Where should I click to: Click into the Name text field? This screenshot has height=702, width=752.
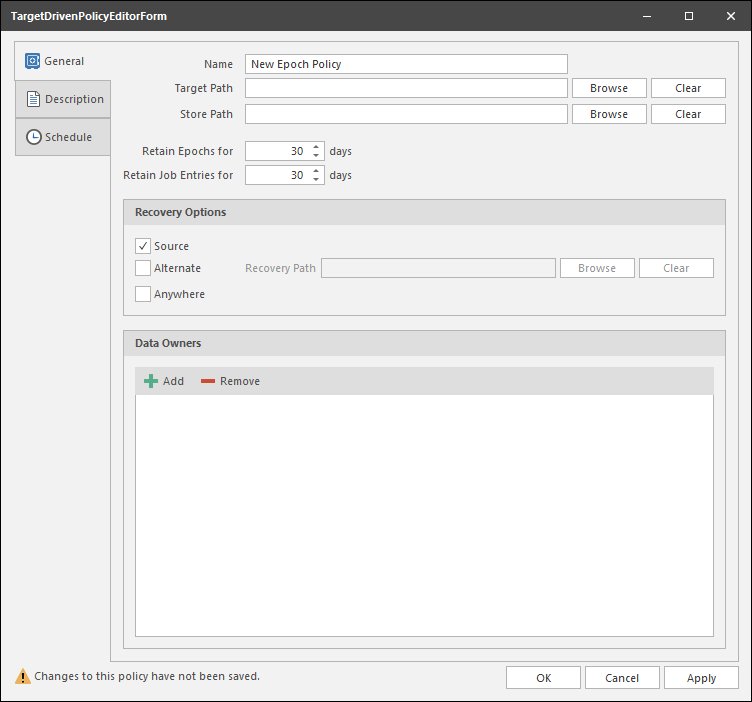point(406,64)
